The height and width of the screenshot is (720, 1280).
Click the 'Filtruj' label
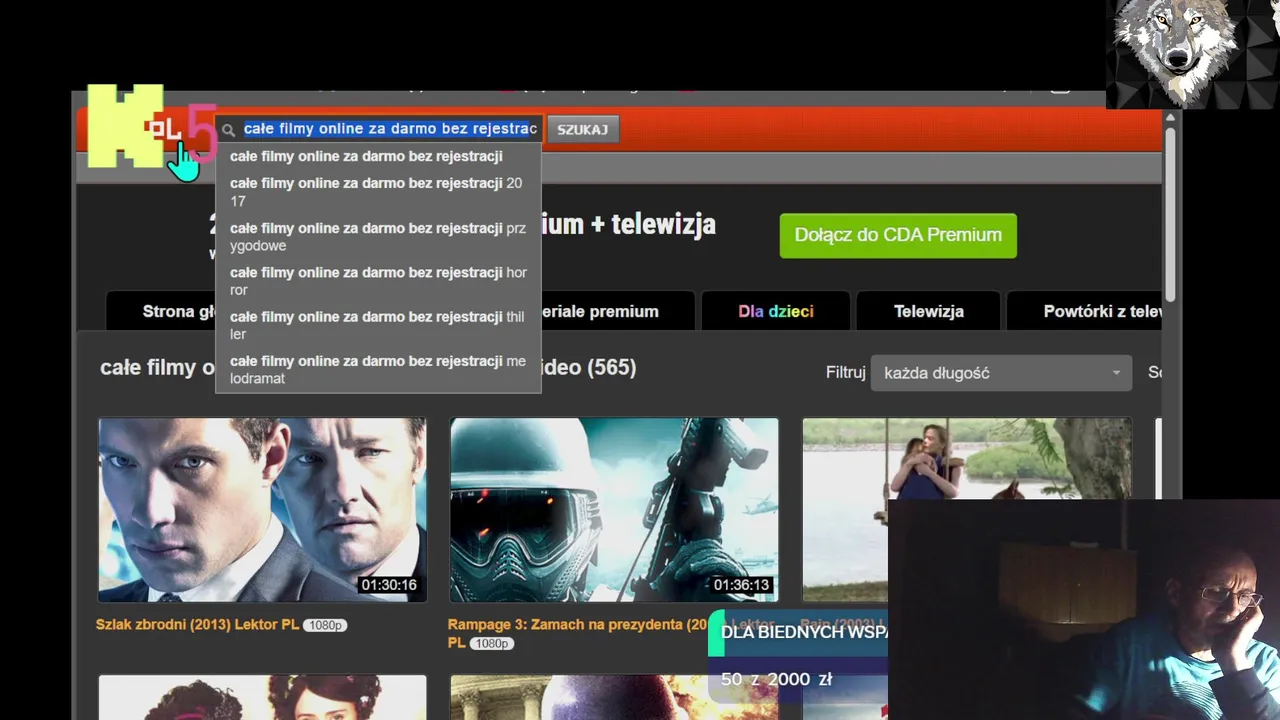pyautogui.click(x=845, y=373)
